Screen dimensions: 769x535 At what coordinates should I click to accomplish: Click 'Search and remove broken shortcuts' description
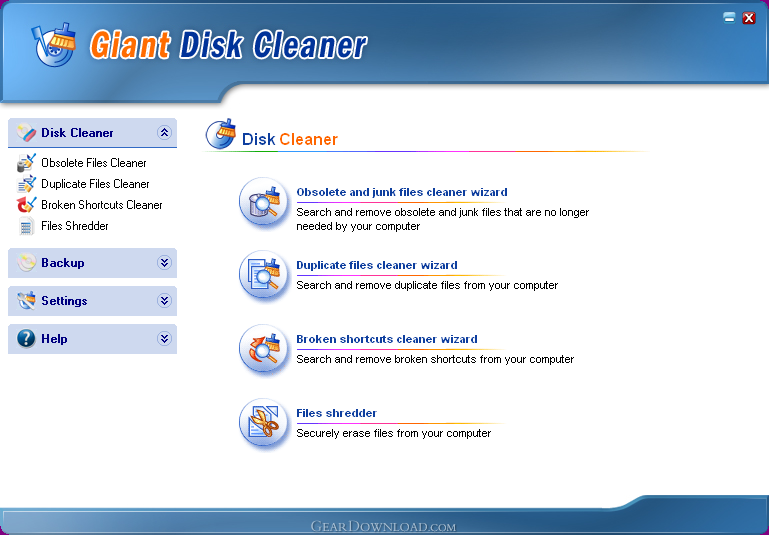point(435,359)
